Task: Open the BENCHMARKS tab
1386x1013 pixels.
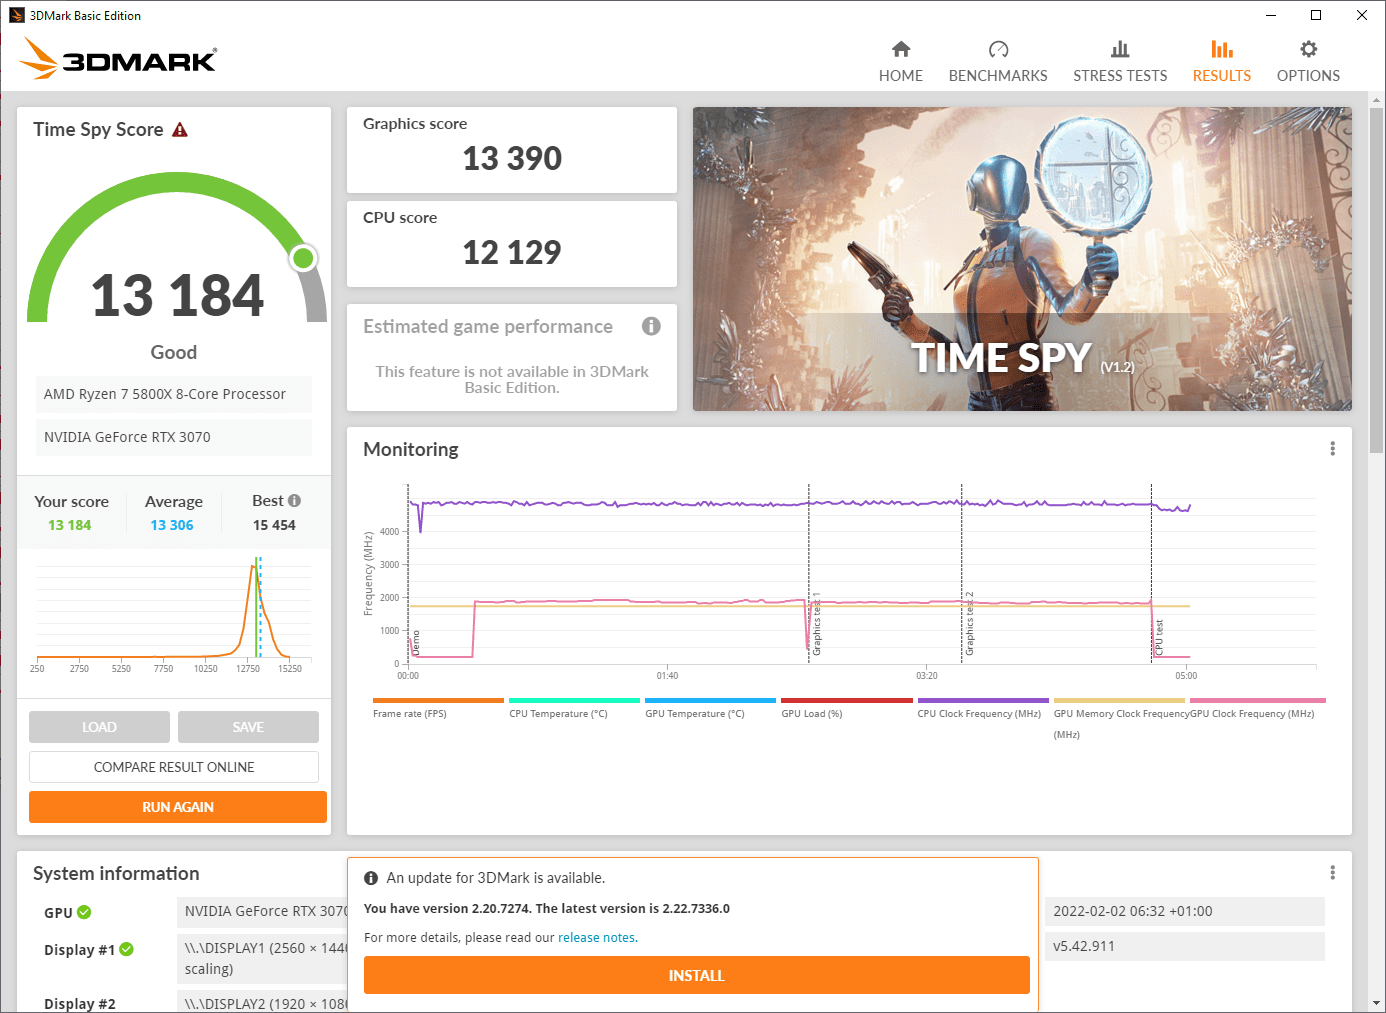Action: 998,62
